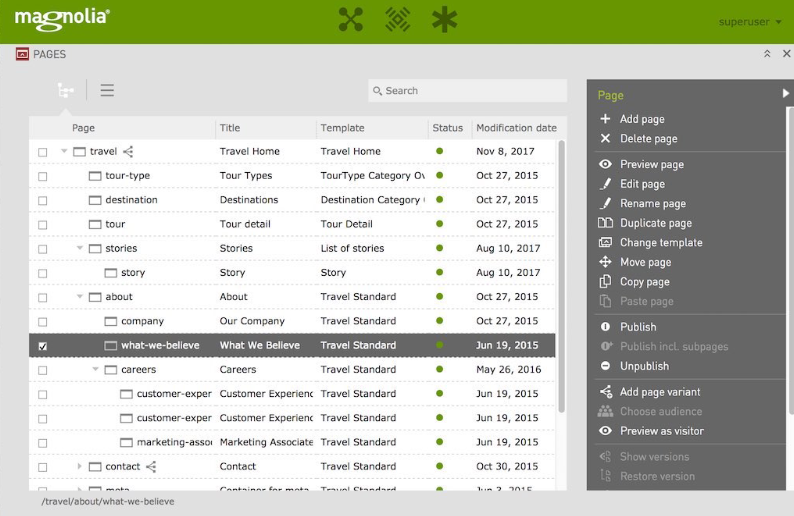This screenshot has width=794, height=516.
Task: Open the Pulse icon in header
Action: pos(398,20)
